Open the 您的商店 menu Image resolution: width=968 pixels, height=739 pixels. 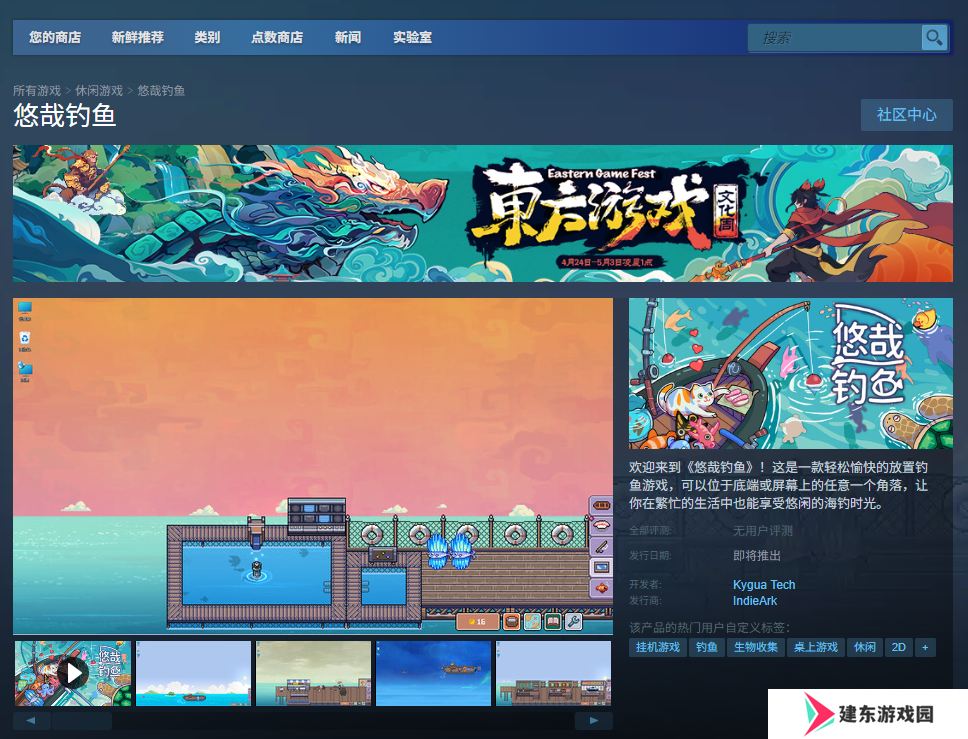(x=55, y=38)
